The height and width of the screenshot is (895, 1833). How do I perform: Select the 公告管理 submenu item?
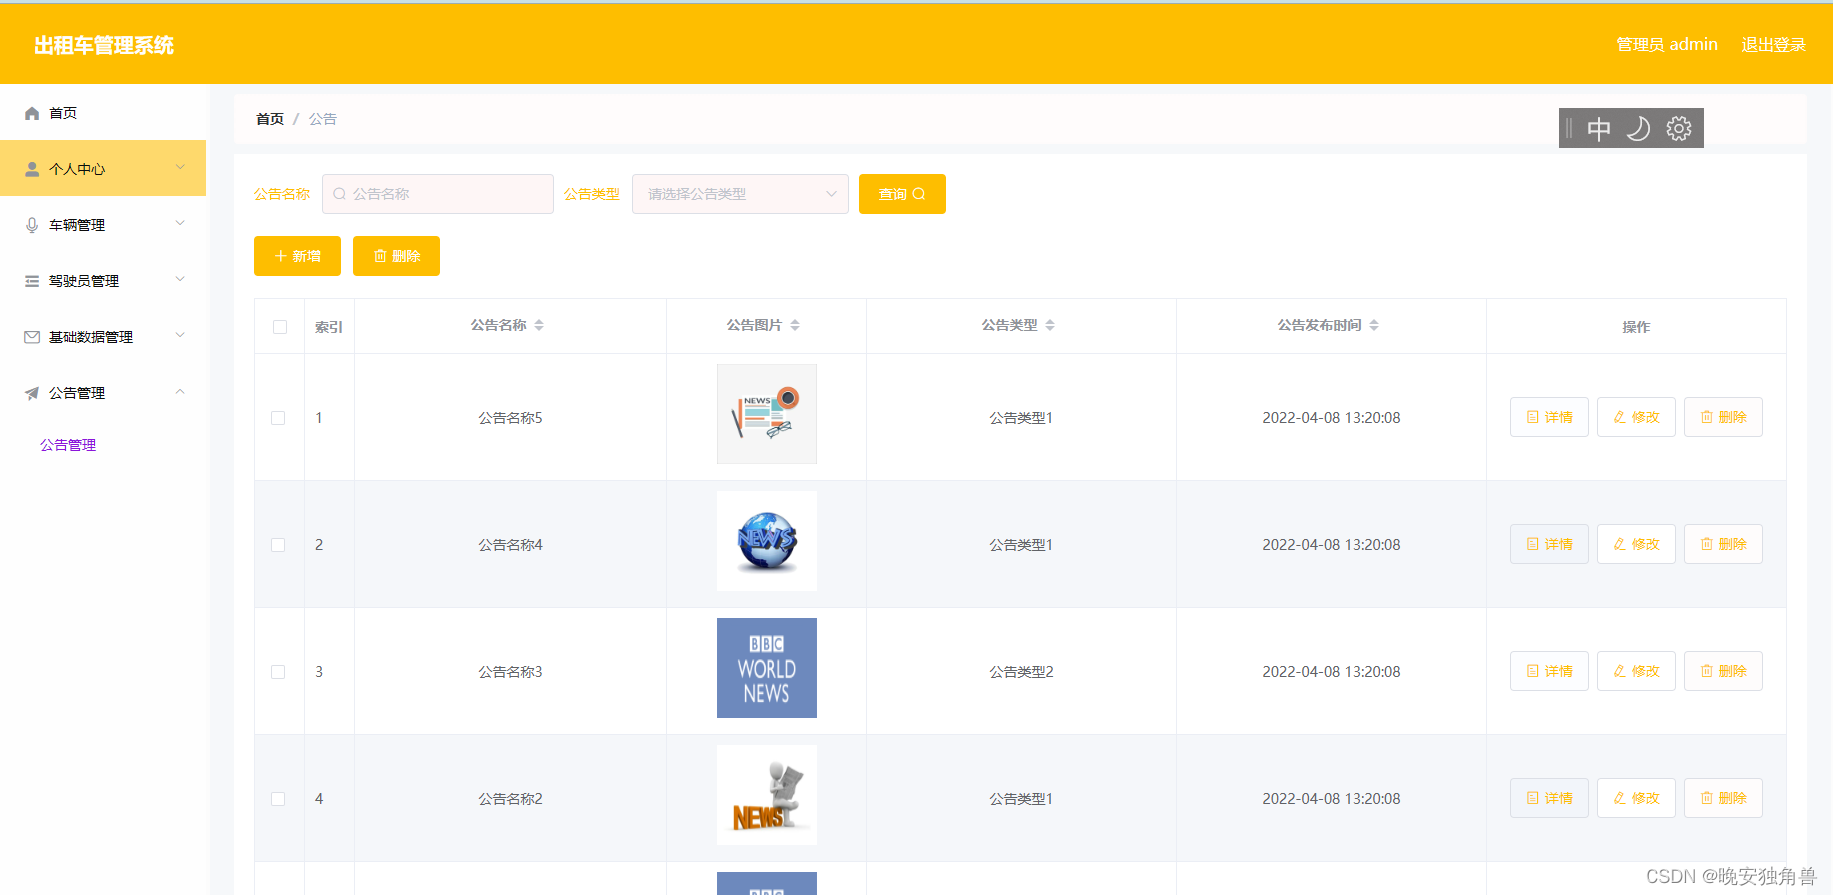(x=68, y=445)
